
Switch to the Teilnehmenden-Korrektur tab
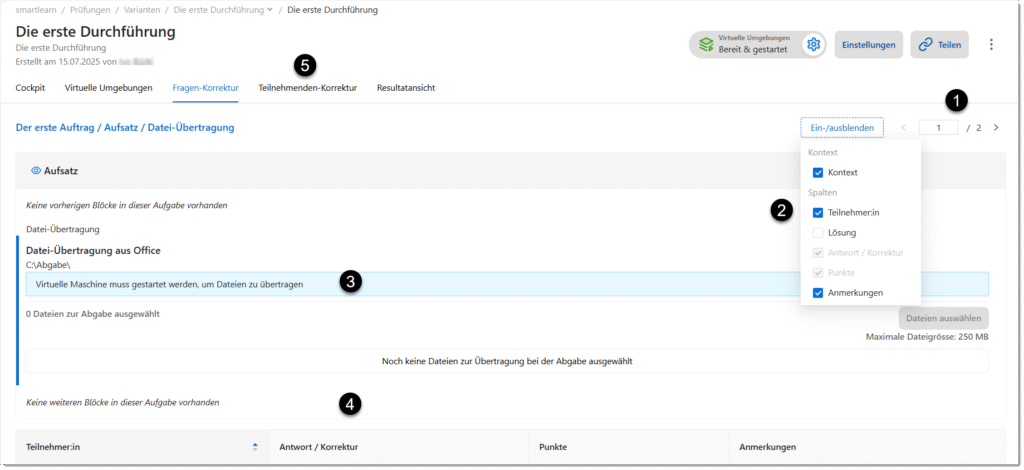point(307,88)
